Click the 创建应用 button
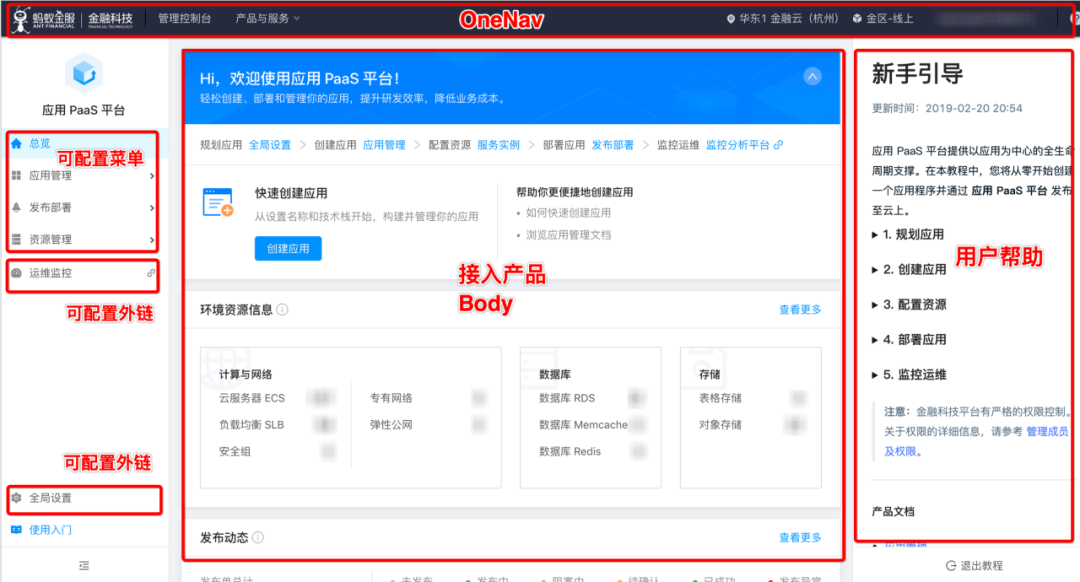 coord(288,248)
